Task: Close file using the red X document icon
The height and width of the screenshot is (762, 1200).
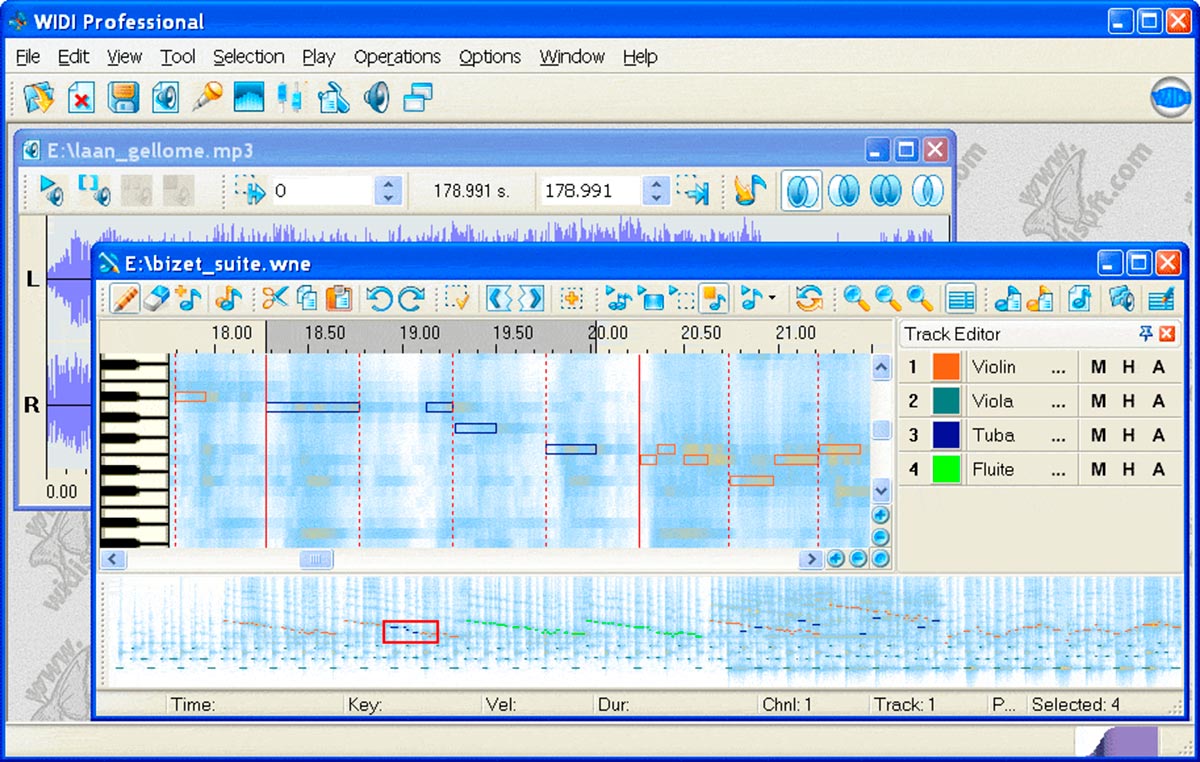Action: coord(81,97)
